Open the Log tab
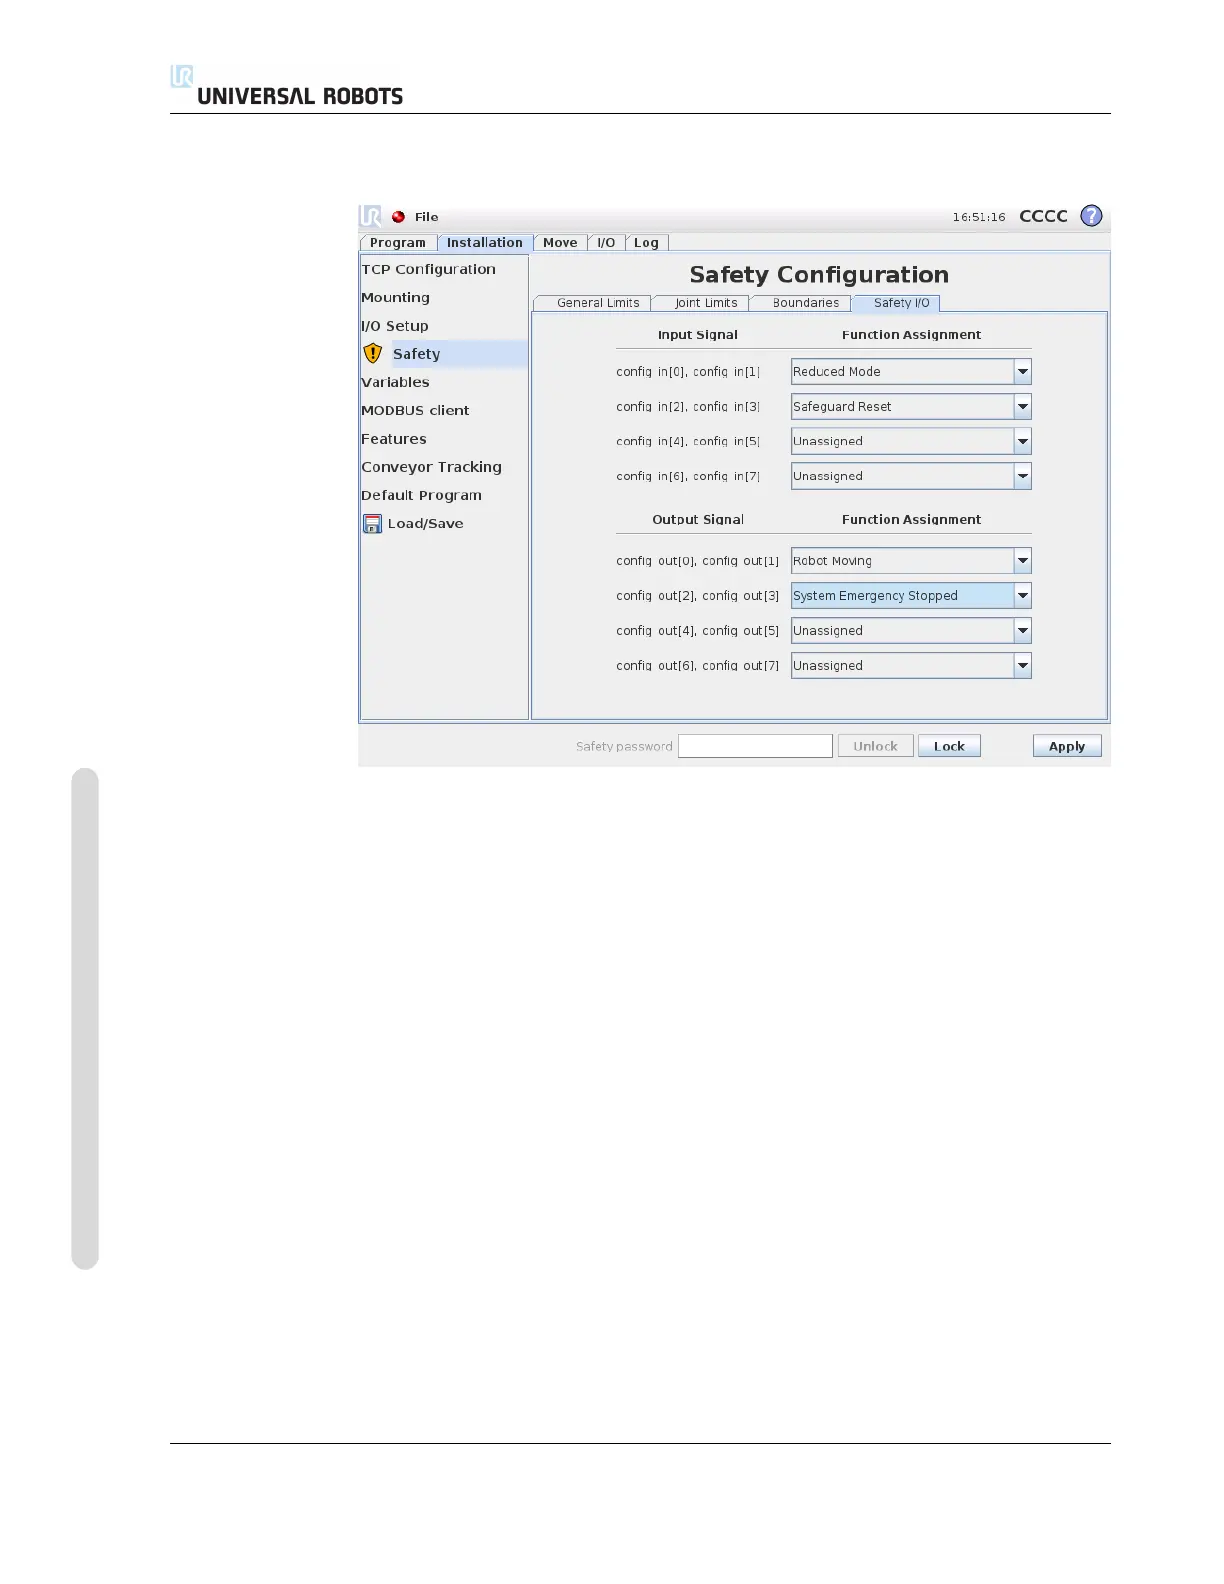 (647, 243)
